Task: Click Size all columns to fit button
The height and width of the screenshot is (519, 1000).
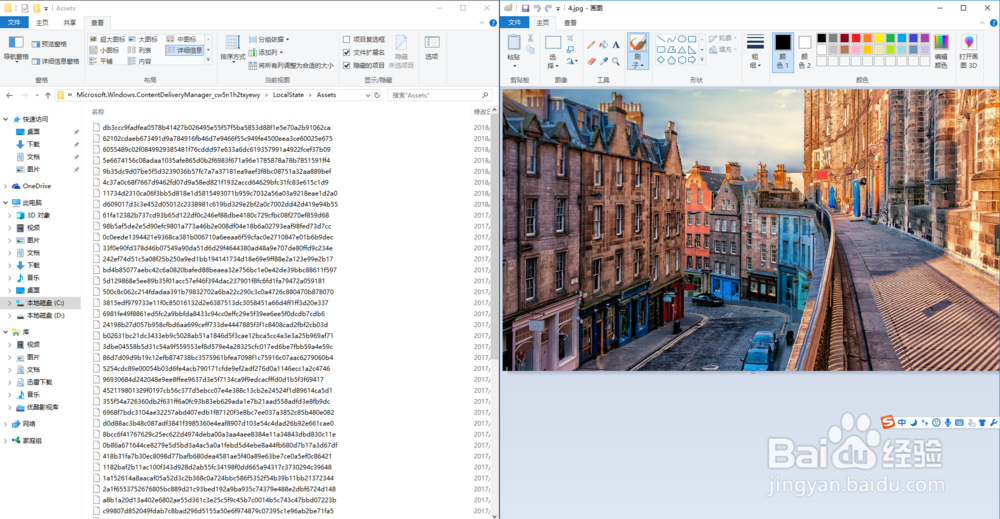Action: [x=291, y=65]
